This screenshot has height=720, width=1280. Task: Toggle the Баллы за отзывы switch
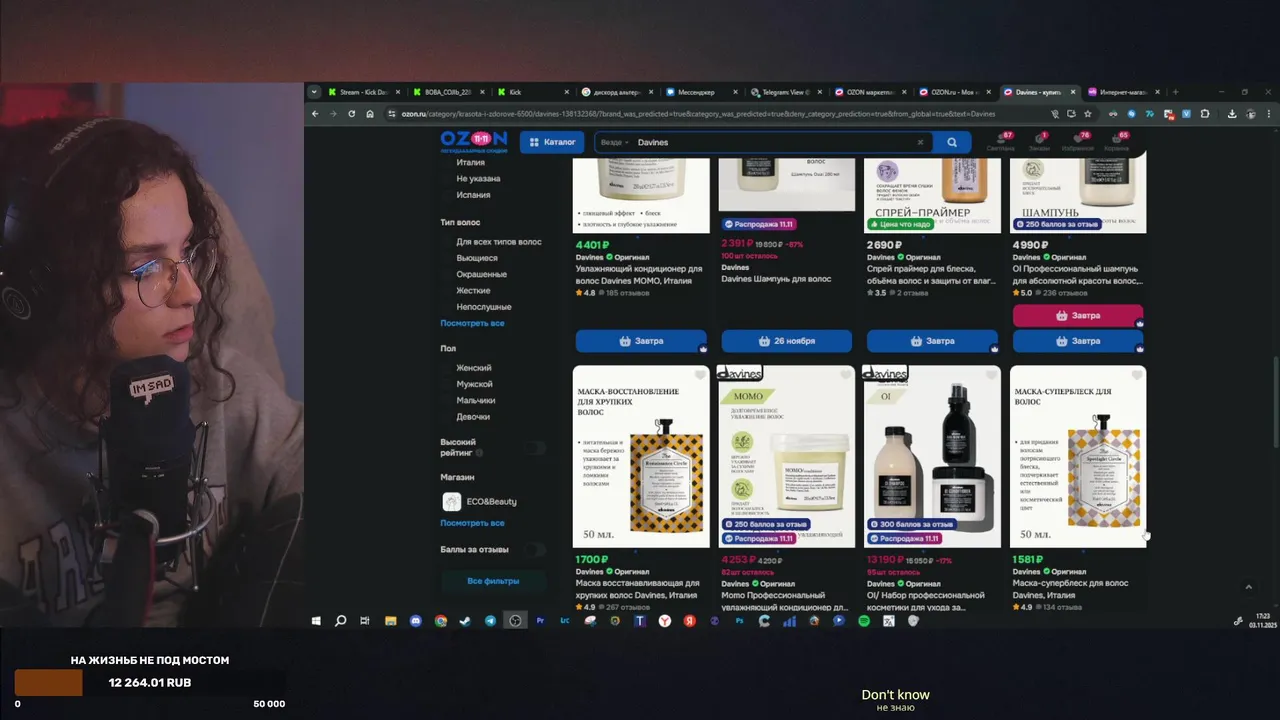(536, 549)
